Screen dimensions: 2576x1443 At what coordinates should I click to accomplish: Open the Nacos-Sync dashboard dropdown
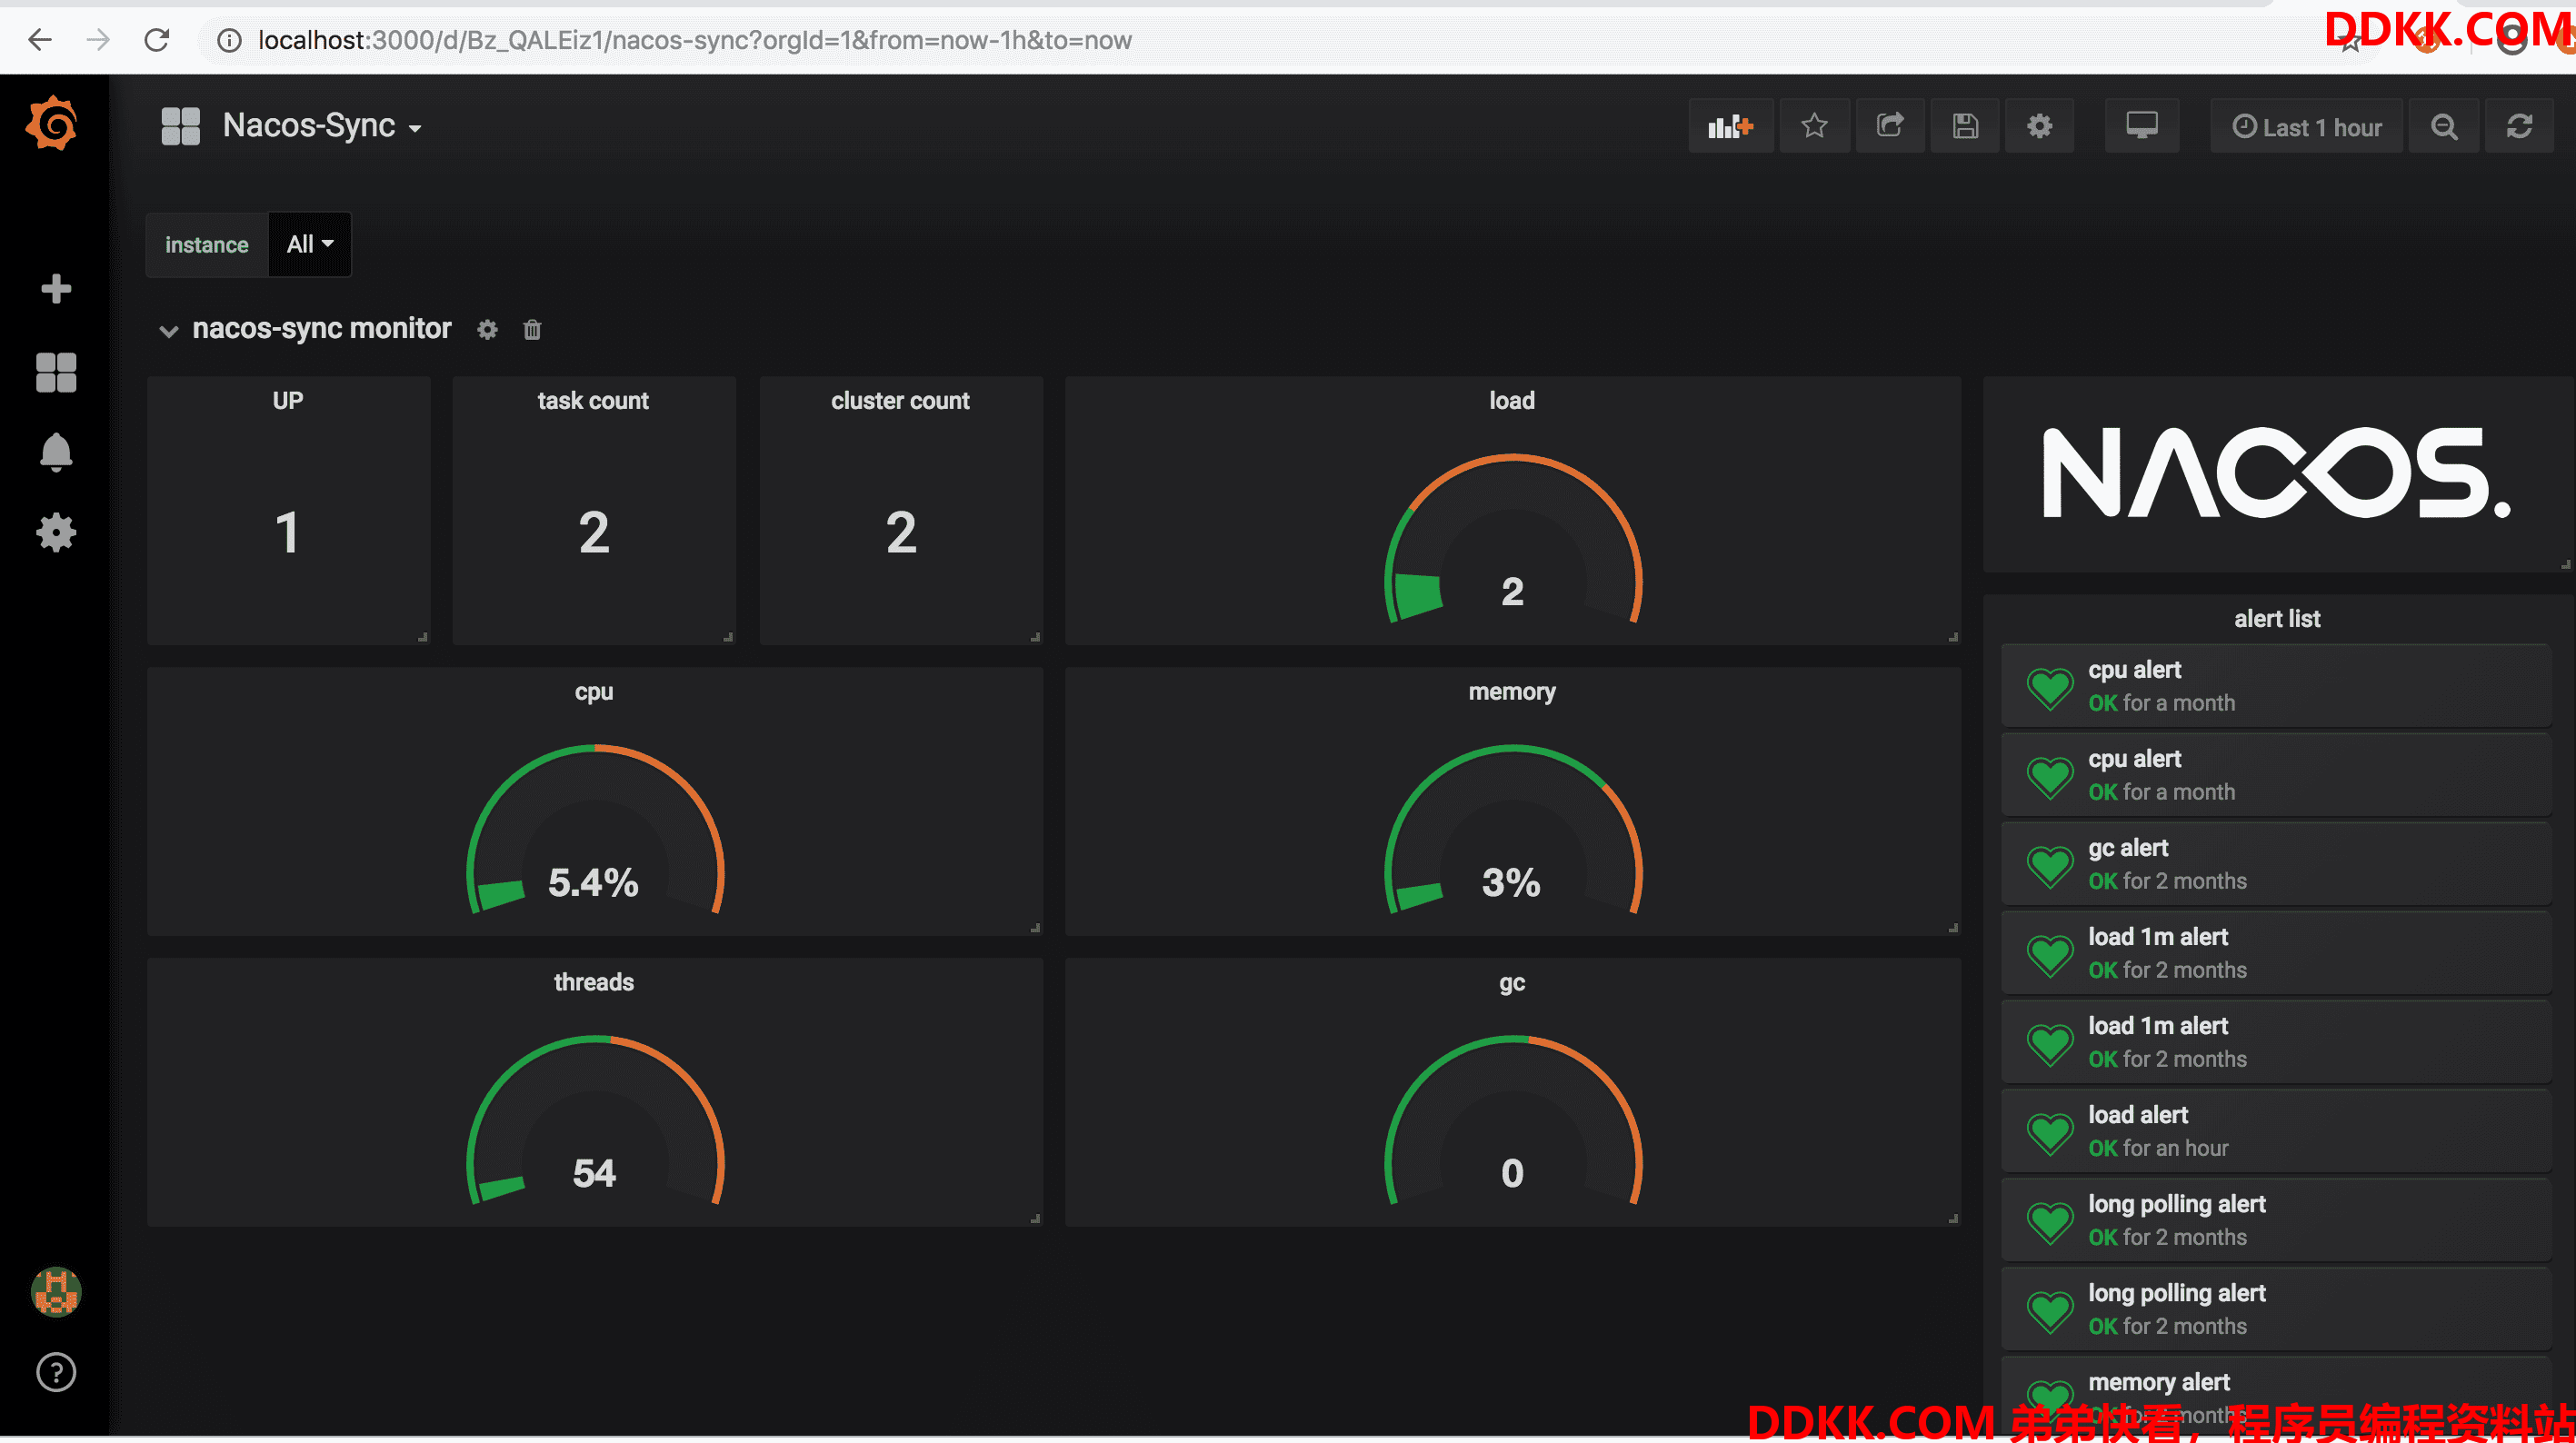coord(321,126)
